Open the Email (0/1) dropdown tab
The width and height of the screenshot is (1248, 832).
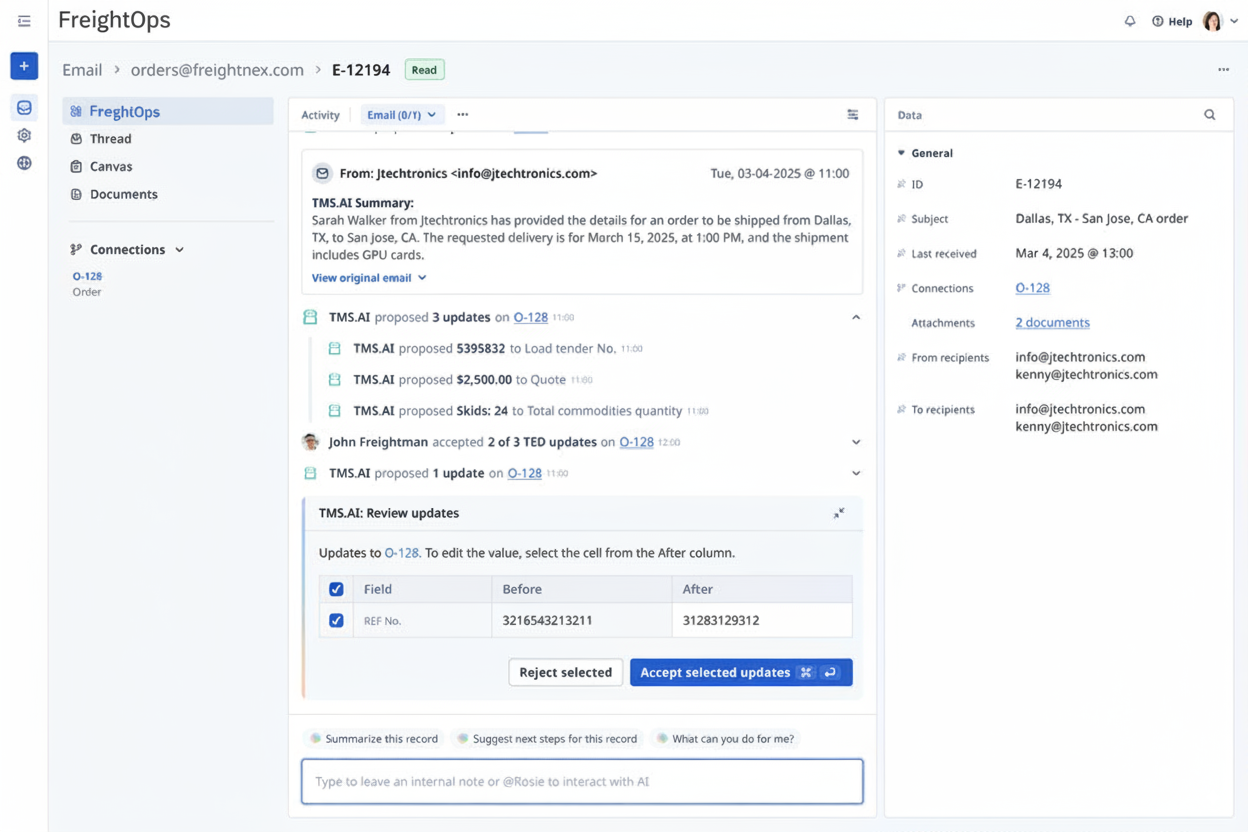pos(402,114)
